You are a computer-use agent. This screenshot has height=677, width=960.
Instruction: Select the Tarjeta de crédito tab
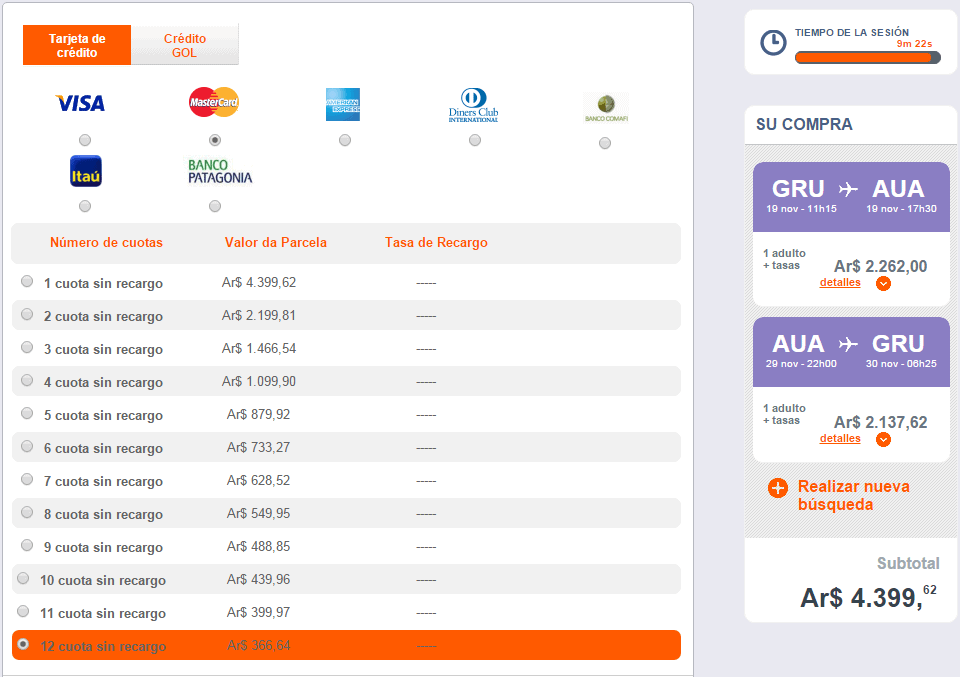coord(77,45)
